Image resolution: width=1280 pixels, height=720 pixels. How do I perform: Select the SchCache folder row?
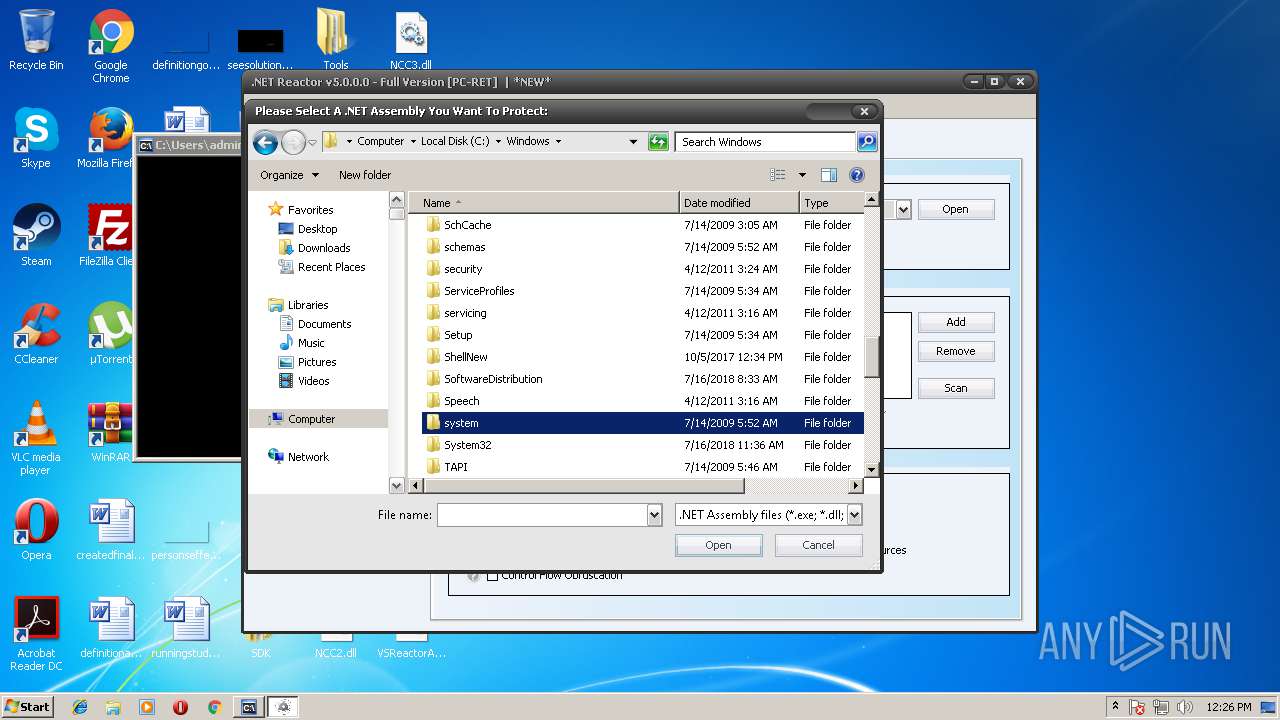point(643,225)
